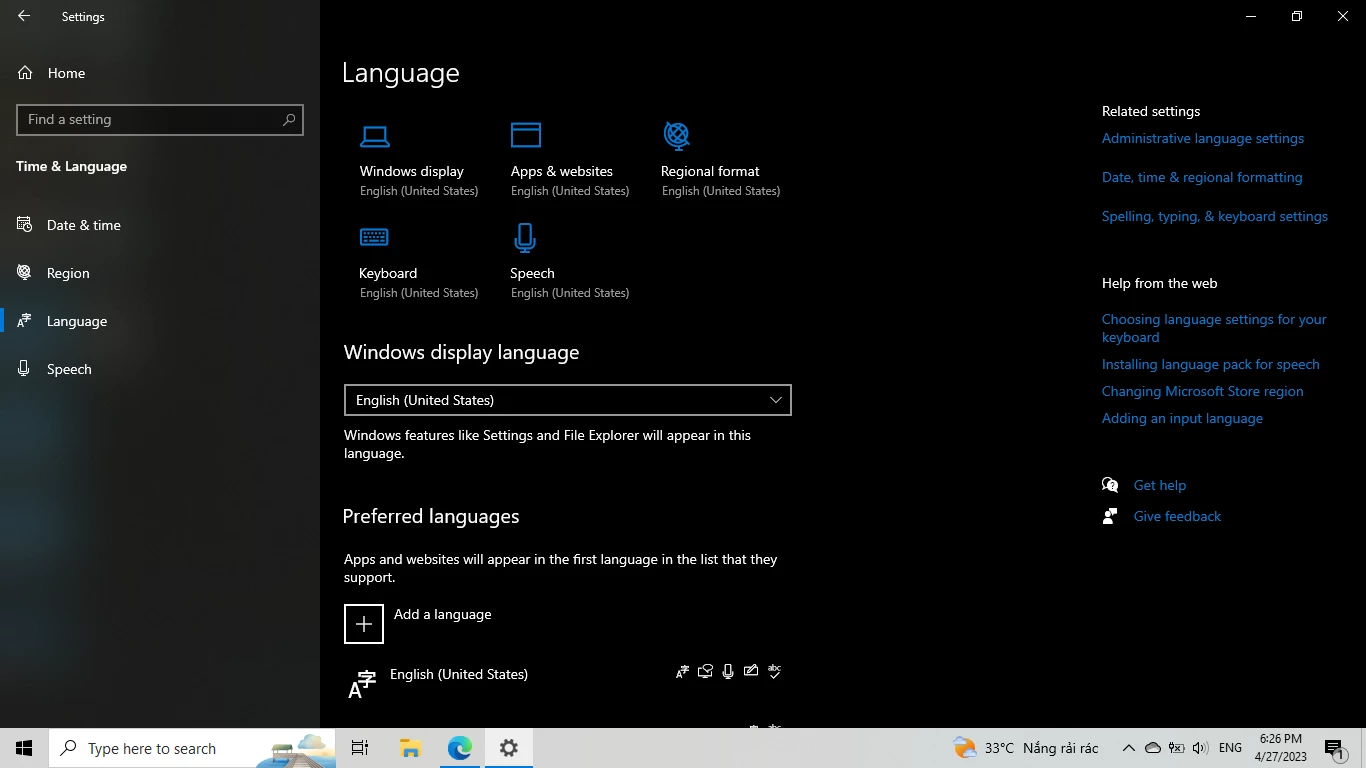Open Choosing language settings for your keyboard
1366x768 pixels.
click(1214, 328)
